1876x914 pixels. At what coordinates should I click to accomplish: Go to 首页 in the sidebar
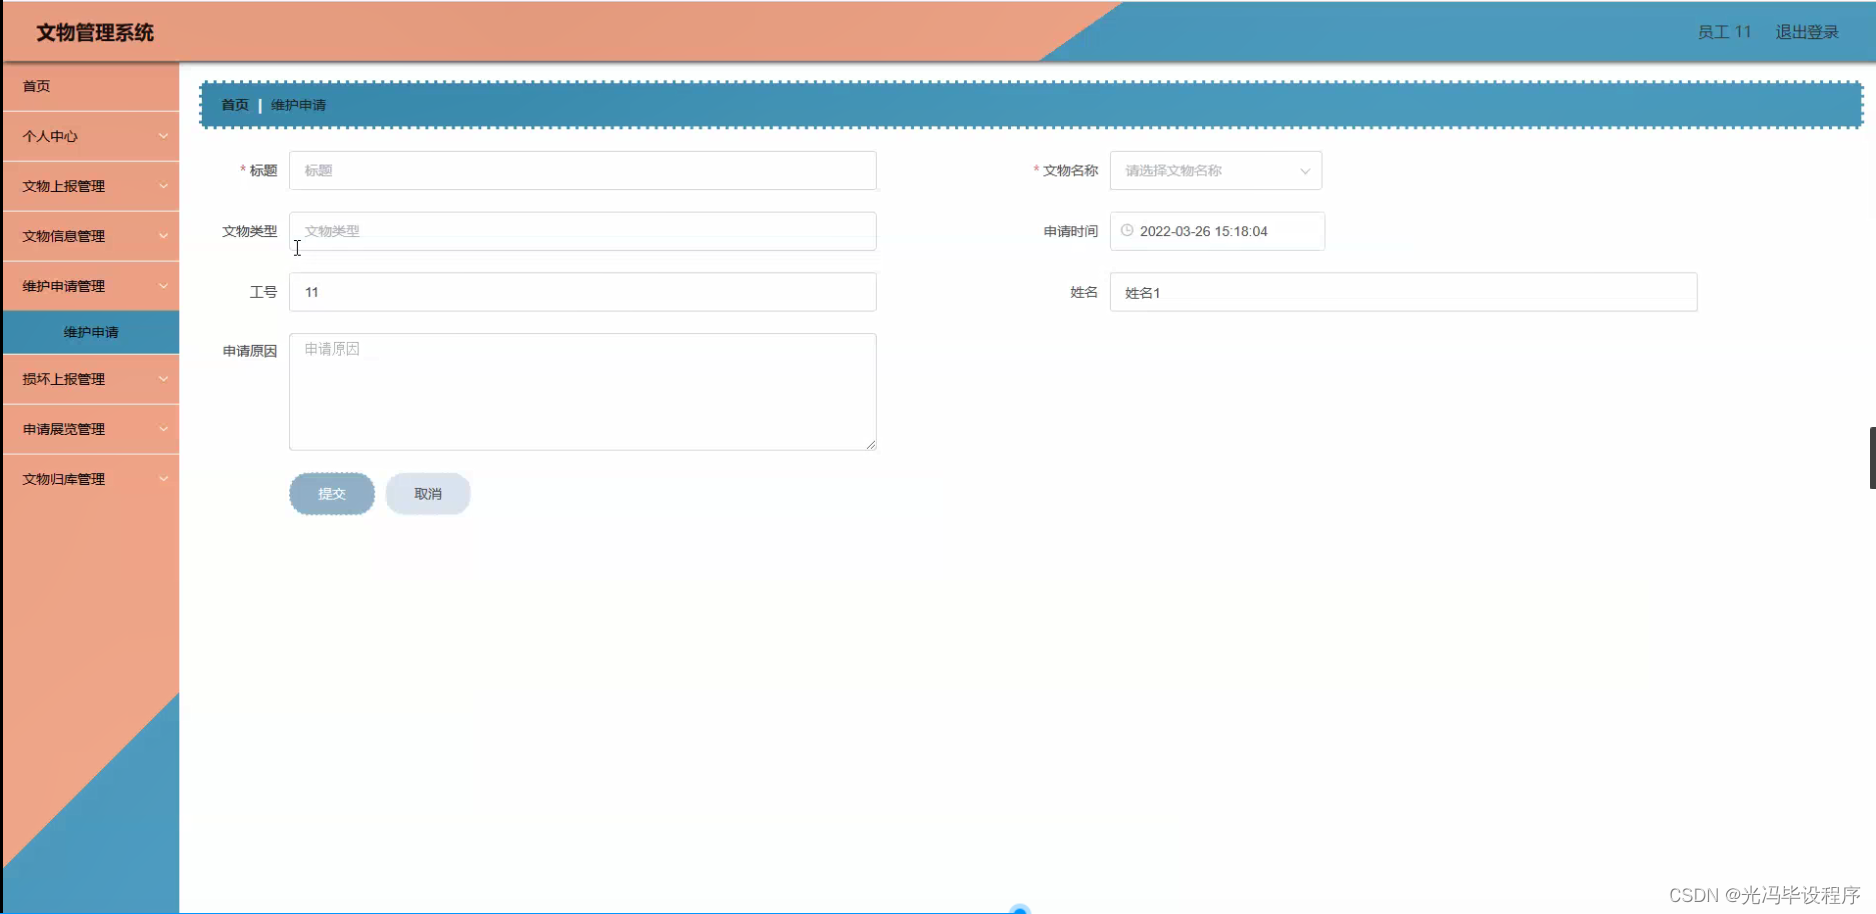(91, 86)
